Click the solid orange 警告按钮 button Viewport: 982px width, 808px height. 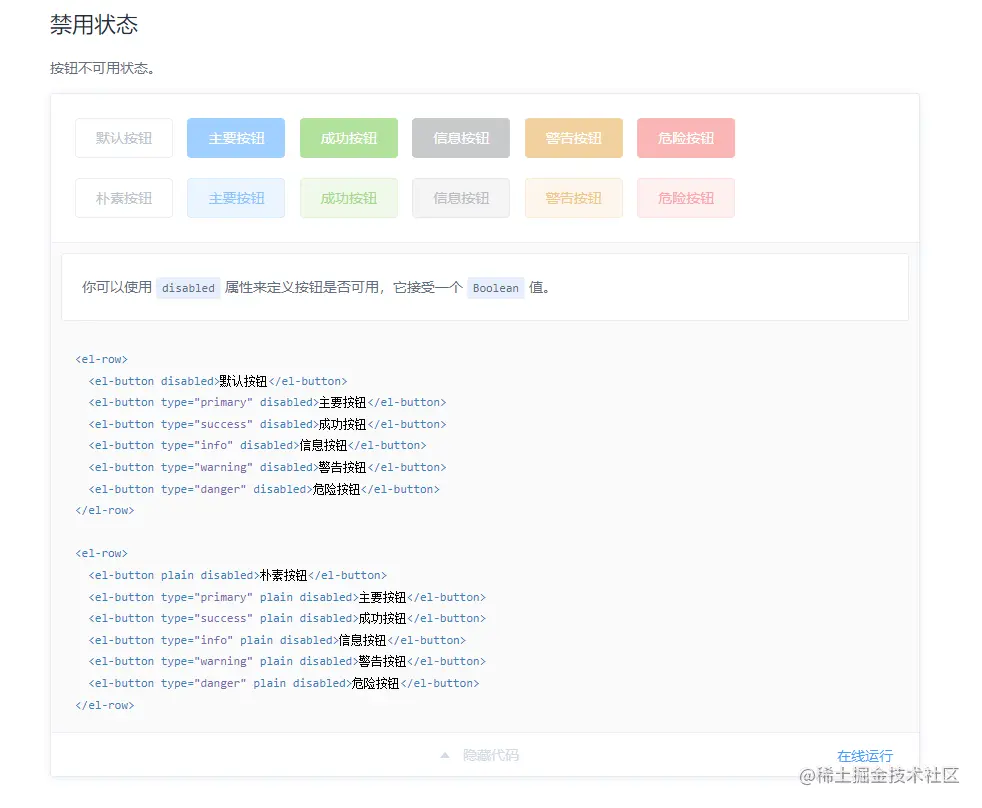(x=574, y=138)
